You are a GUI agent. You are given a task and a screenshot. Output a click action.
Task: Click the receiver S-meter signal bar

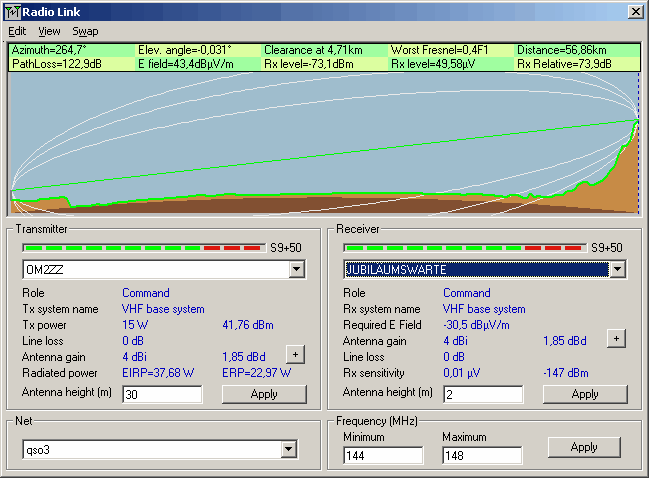click(x=465, y=248)
